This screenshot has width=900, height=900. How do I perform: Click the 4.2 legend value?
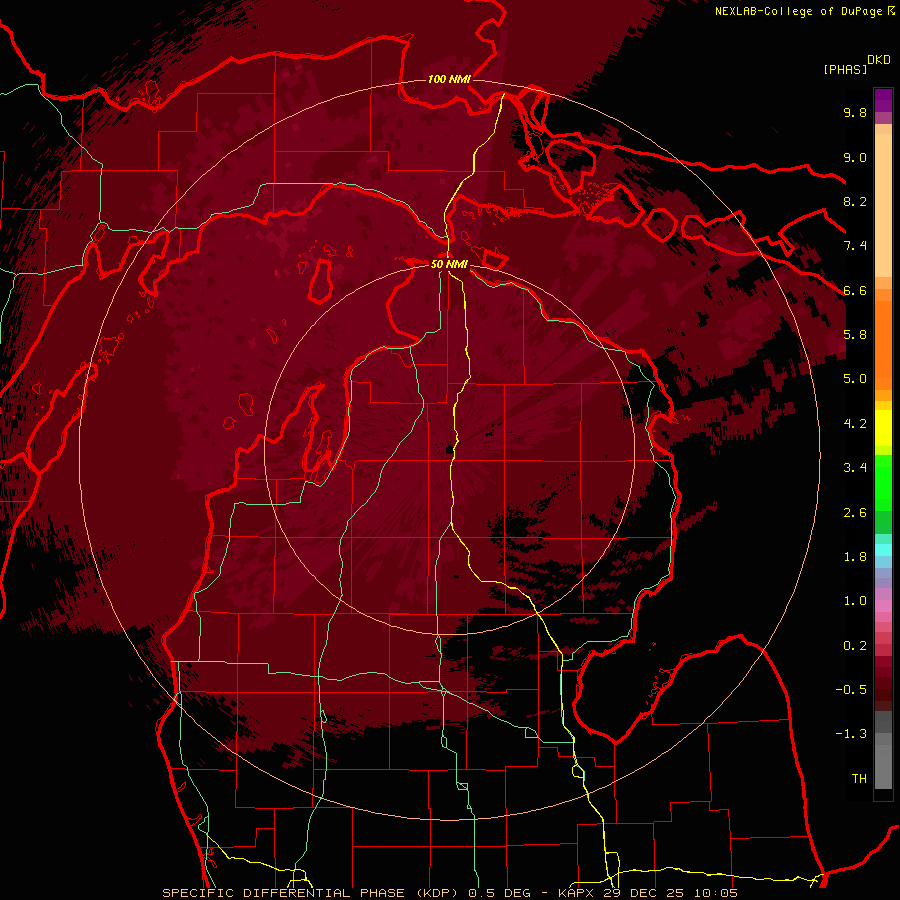(855, 424)
